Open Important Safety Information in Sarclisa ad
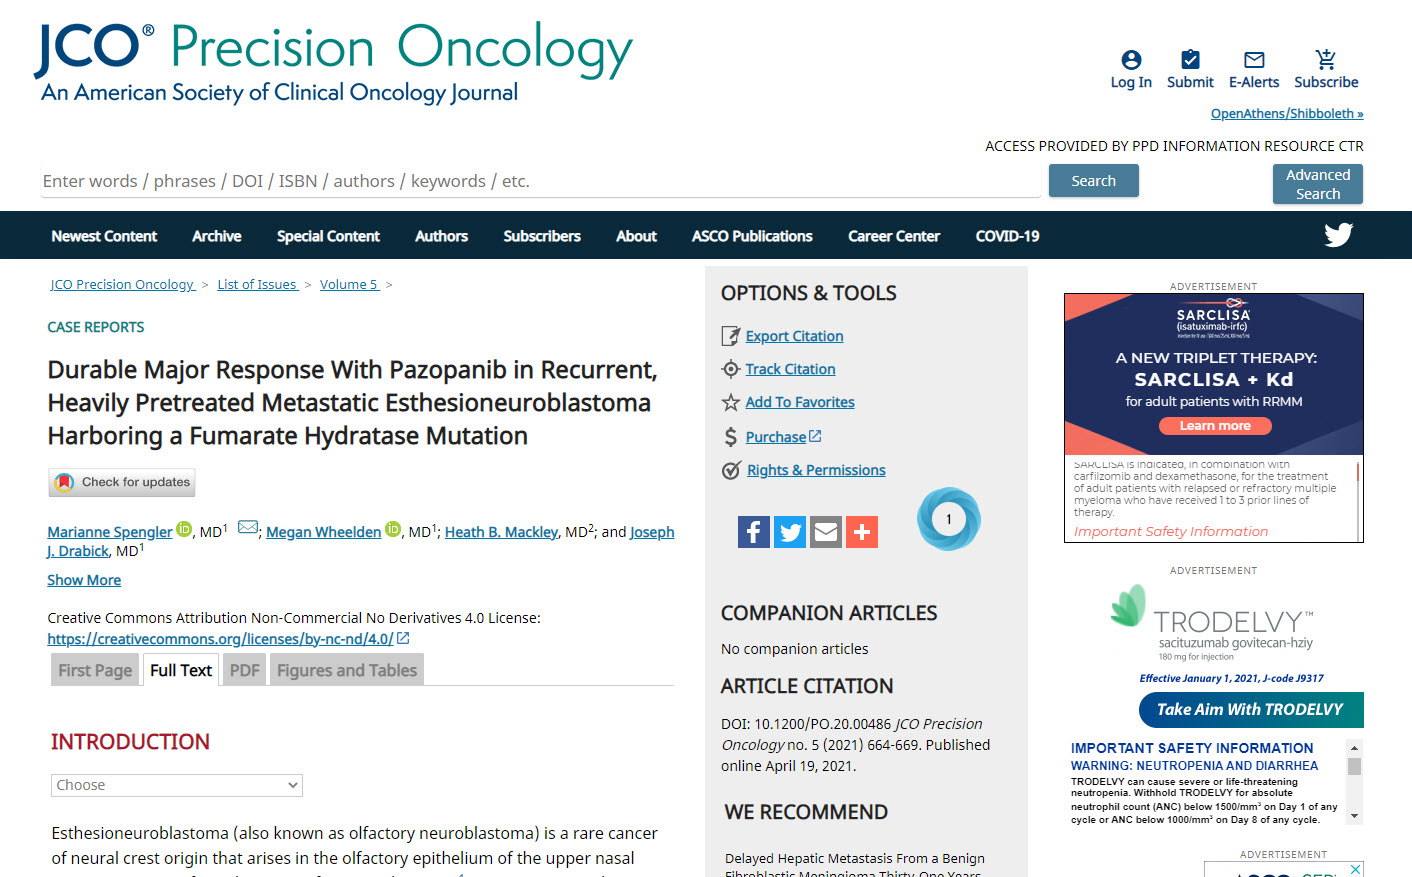Screen dimensions: 1412x877 (1171, 532)
